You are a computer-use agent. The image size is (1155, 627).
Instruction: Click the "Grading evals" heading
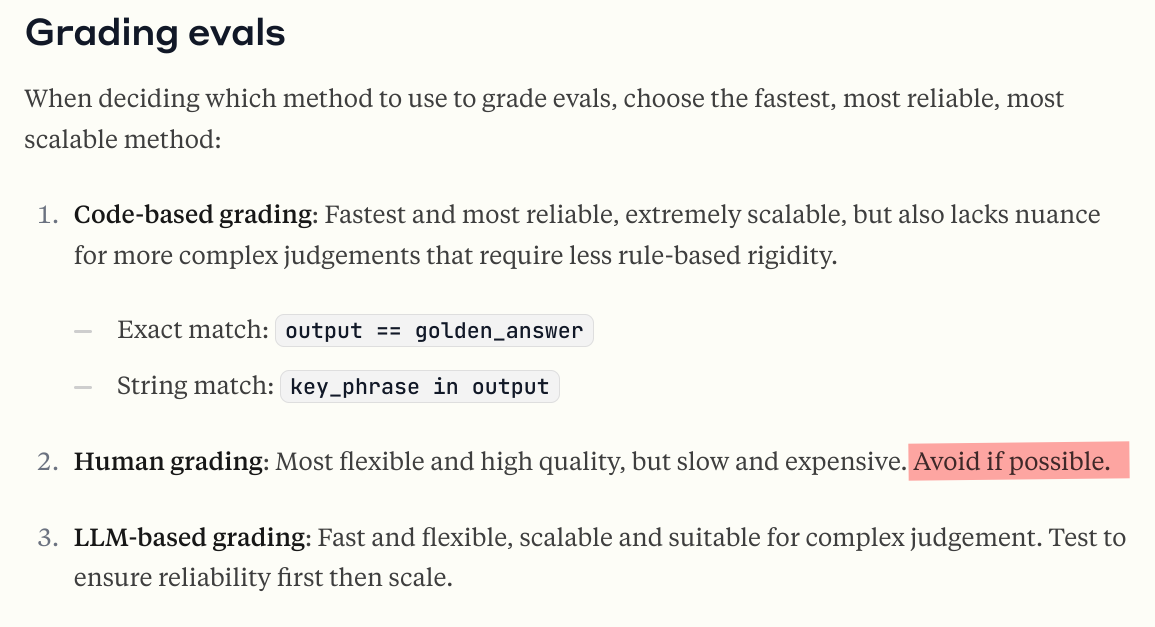(155, 33)
